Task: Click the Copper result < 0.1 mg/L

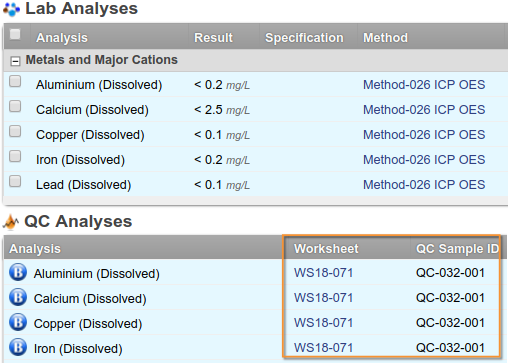Action: (222, 135)
